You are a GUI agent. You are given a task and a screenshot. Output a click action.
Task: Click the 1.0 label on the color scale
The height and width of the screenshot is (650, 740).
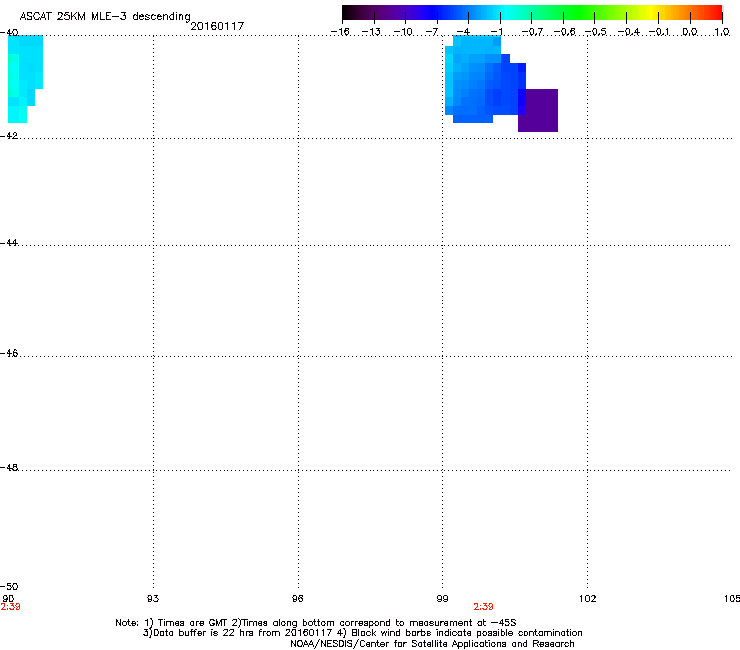[722, 32]
